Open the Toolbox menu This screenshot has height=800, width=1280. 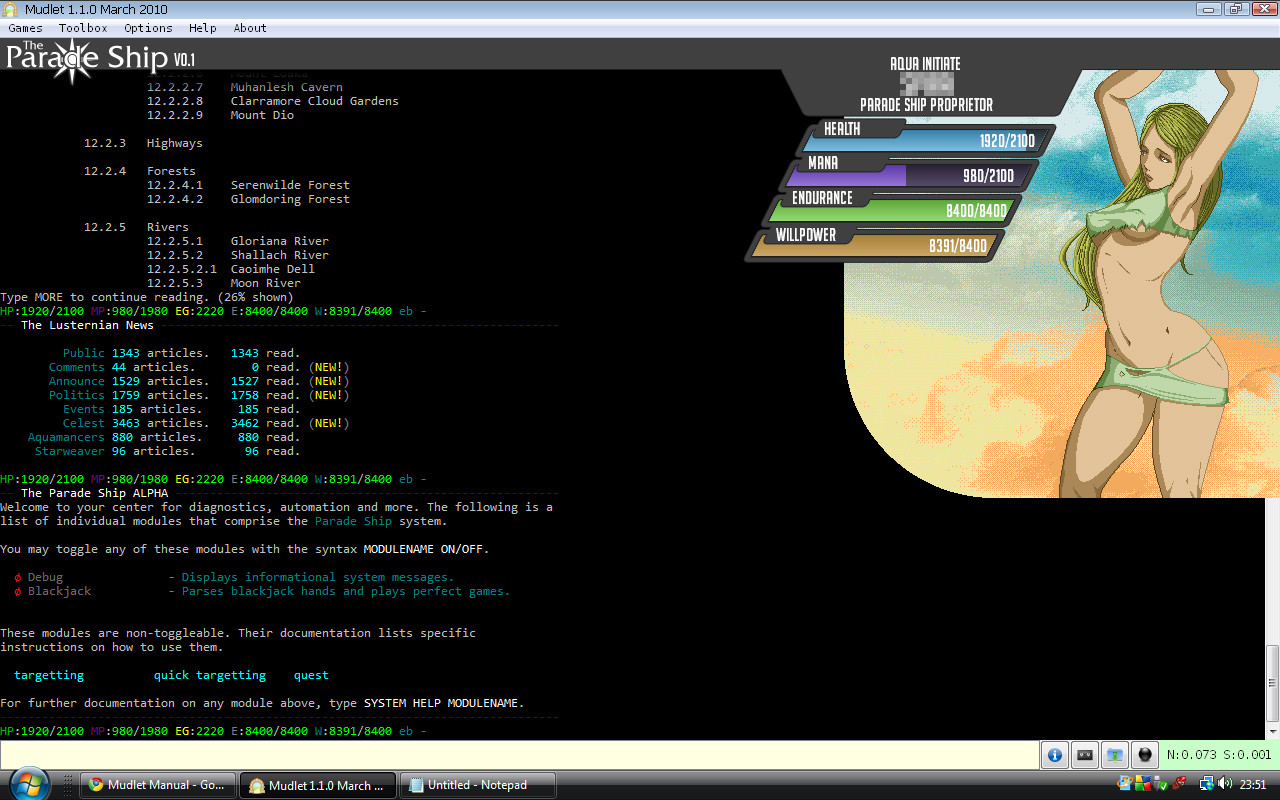coord(83,28)
